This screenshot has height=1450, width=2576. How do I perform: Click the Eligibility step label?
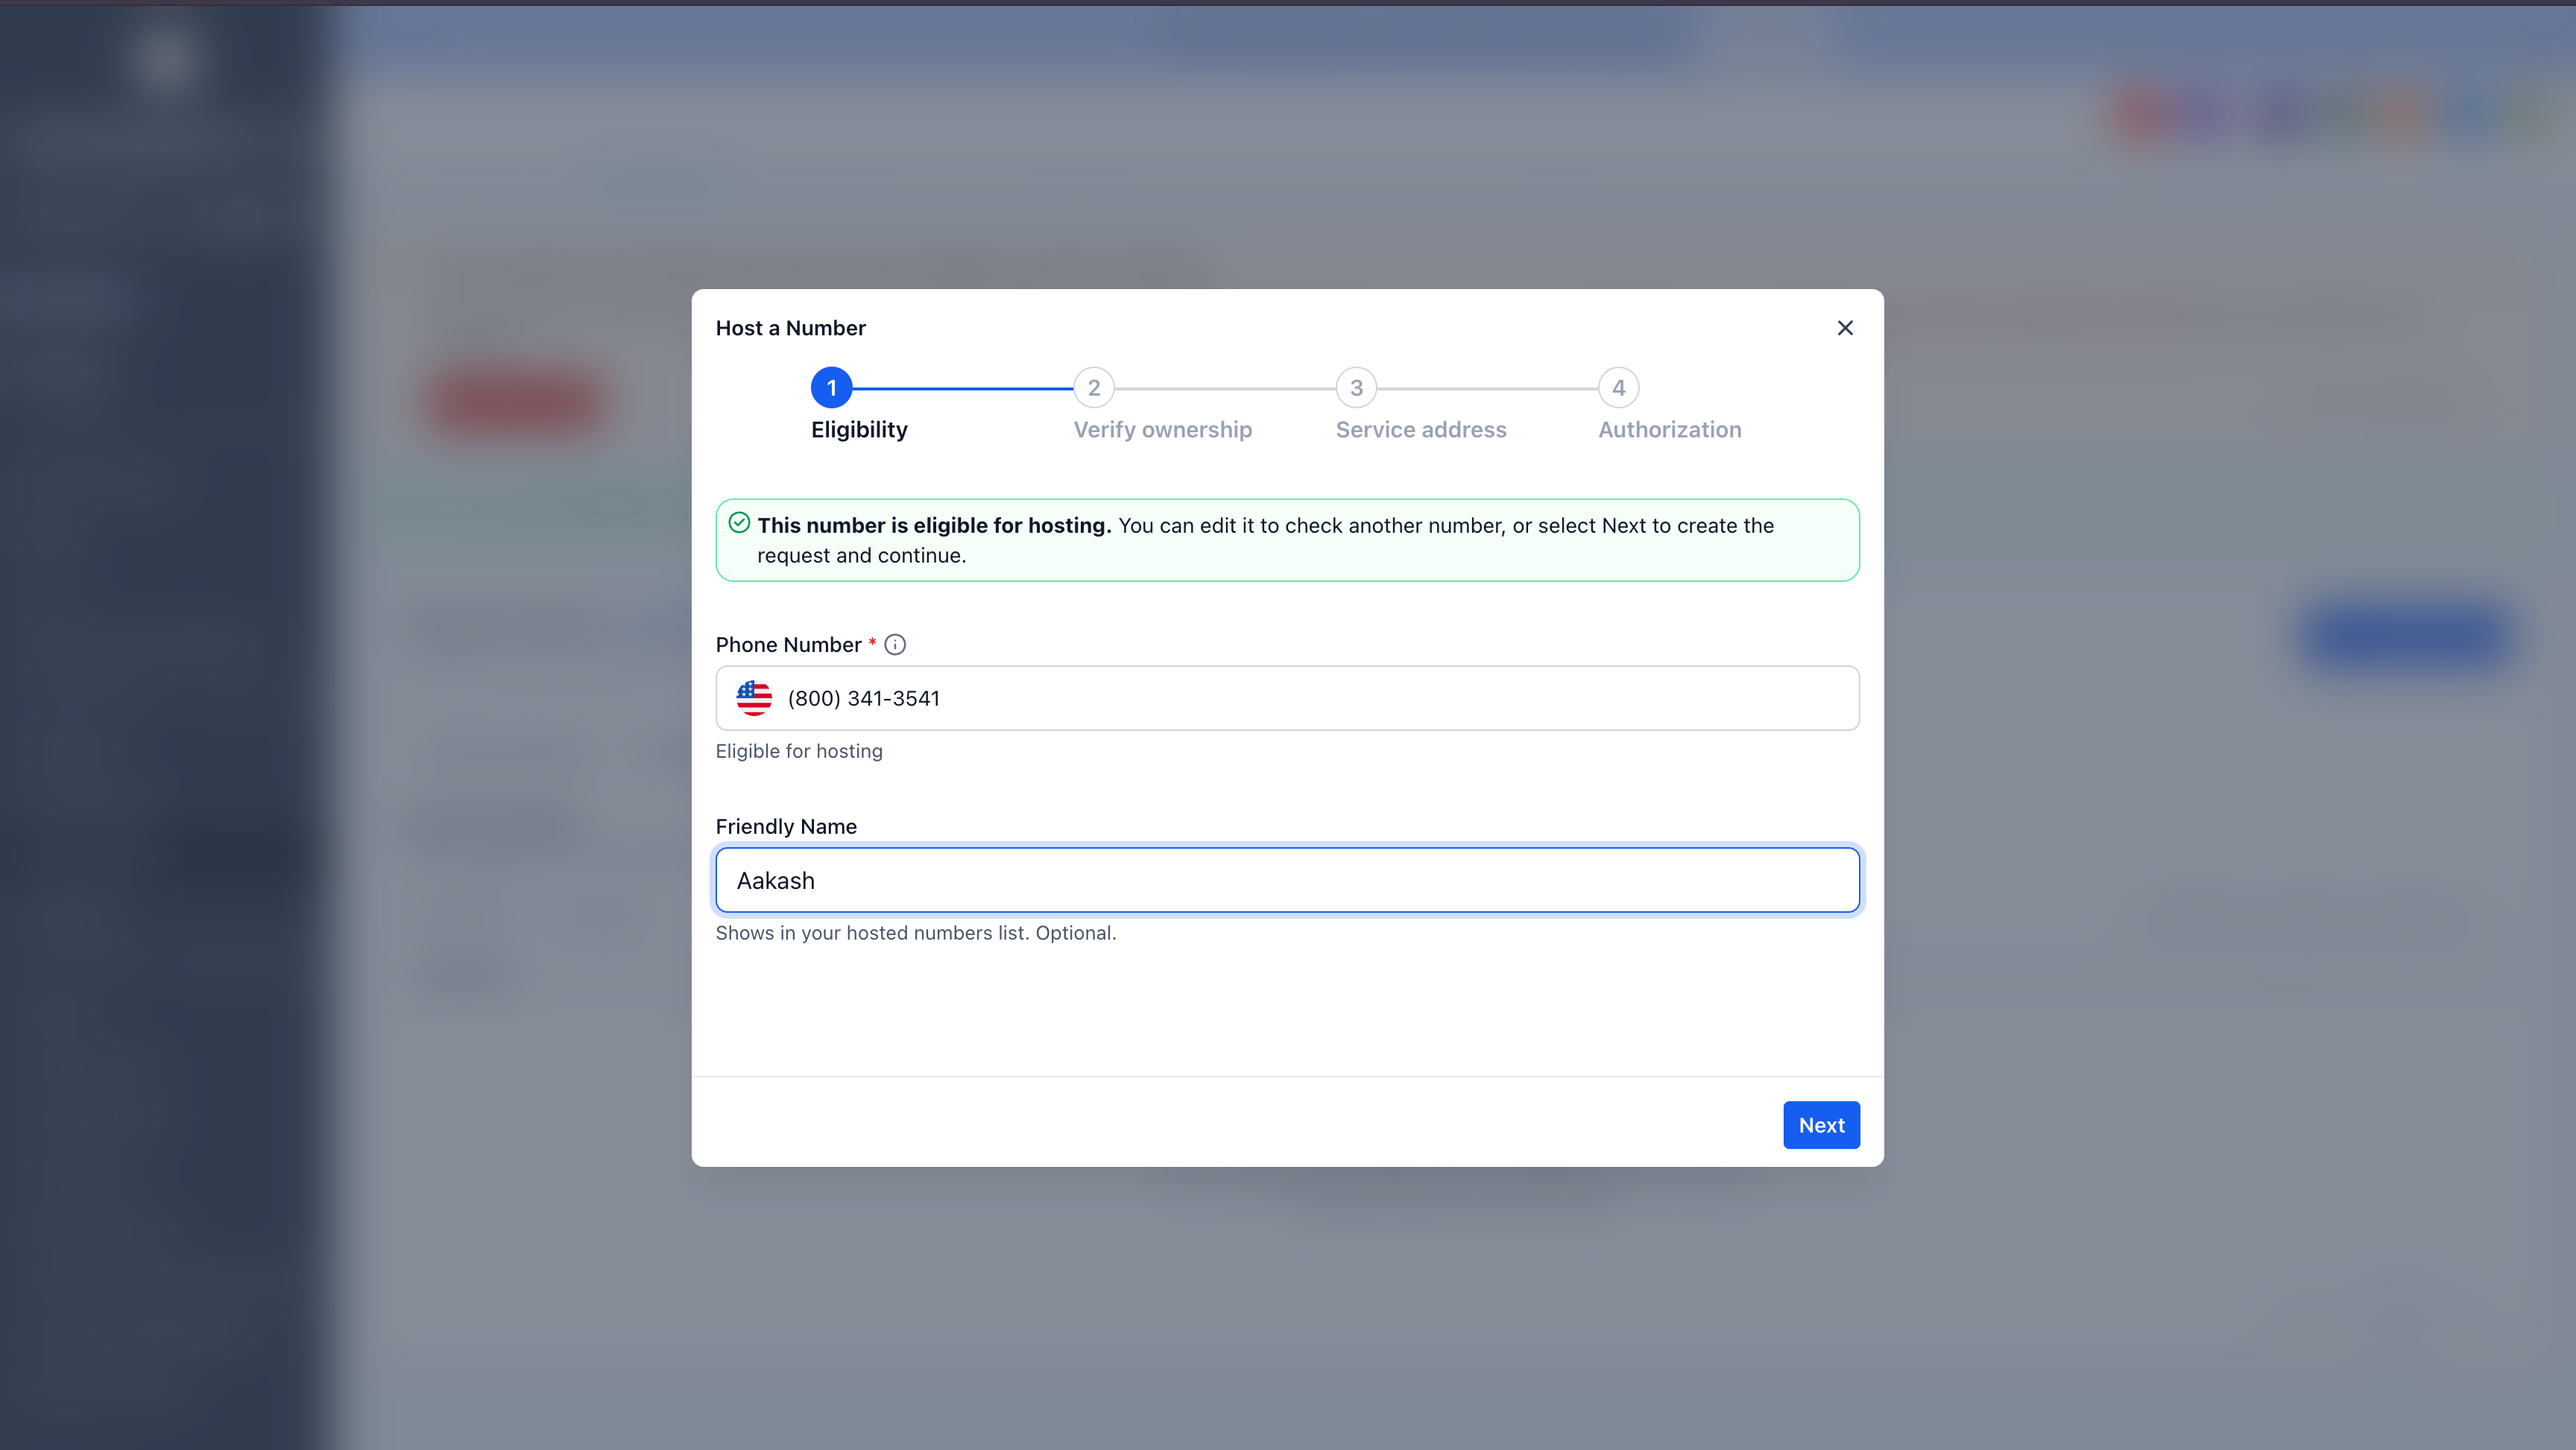click(x=859, y=430)
